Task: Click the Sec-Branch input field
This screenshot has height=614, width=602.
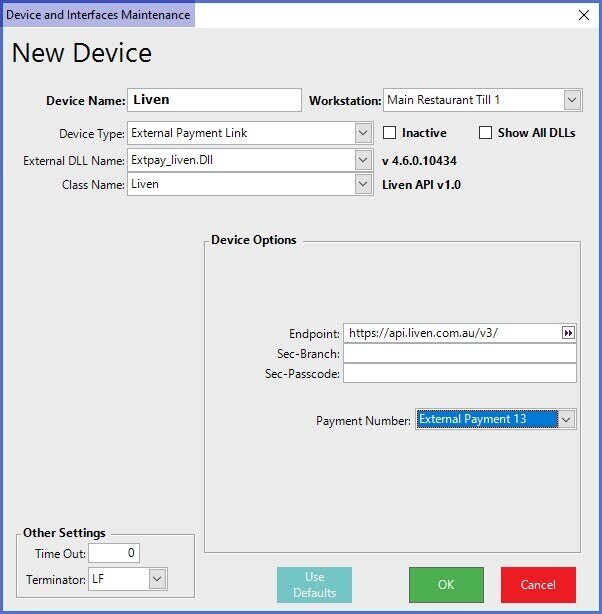Action: [x=459, y=353]
